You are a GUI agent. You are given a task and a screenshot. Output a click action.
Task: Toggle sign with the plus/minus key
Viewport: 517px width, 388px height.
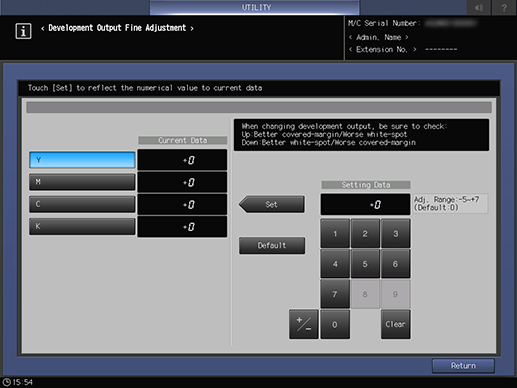pyautogui.click(x=304, y=324)
